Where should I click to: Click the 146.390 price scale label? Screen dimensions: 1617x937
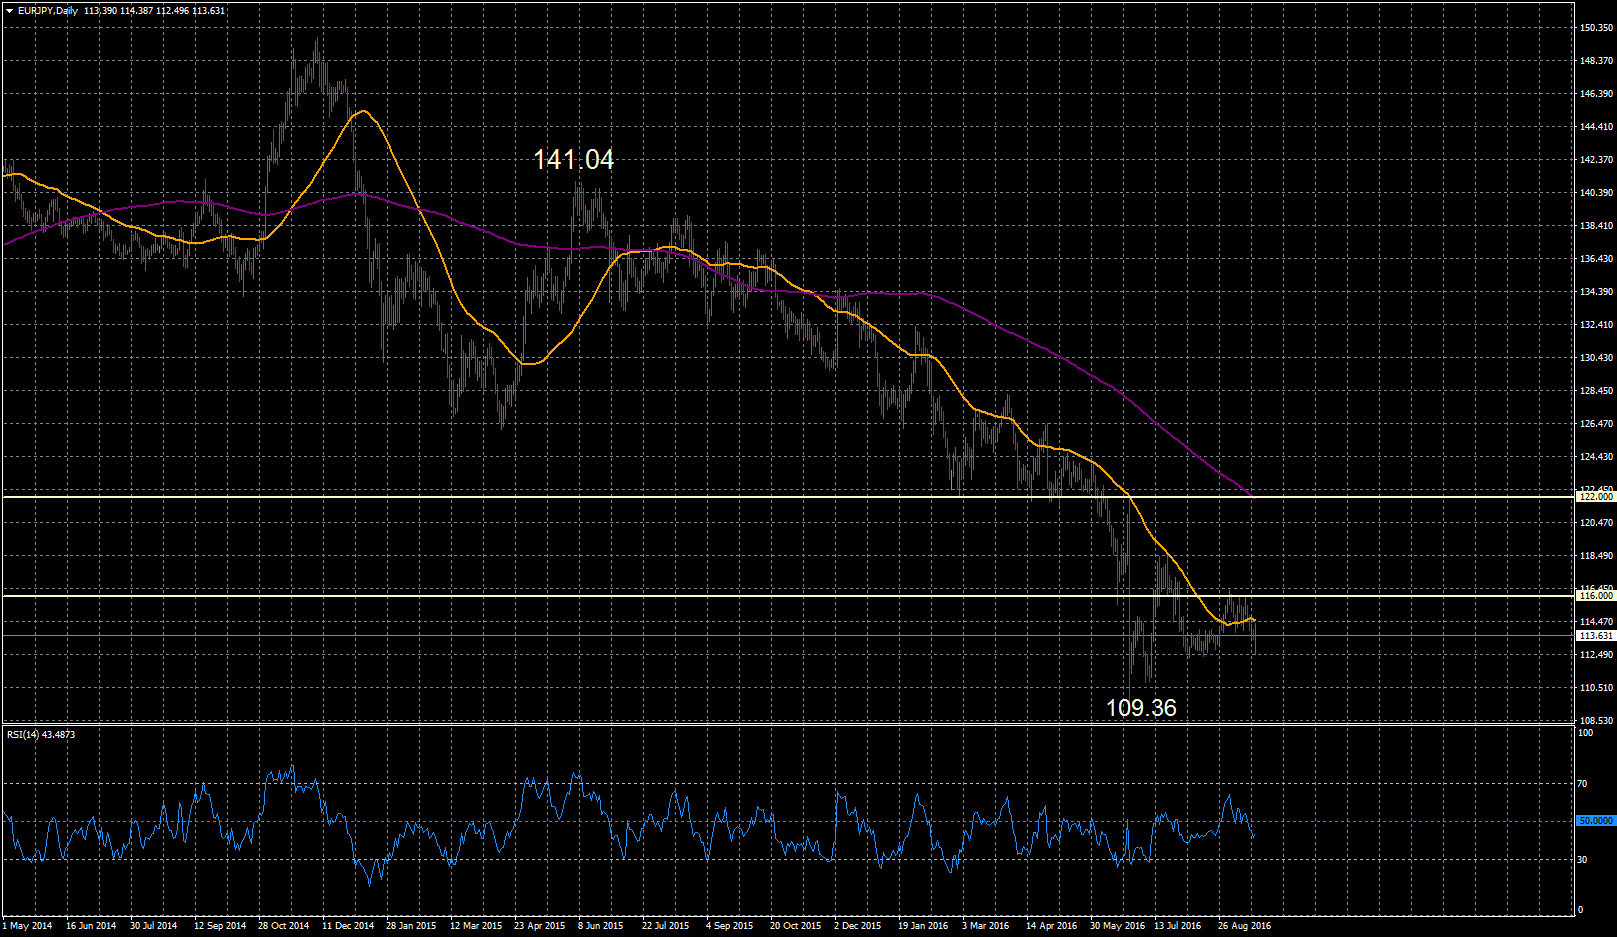pos(1596,94)
